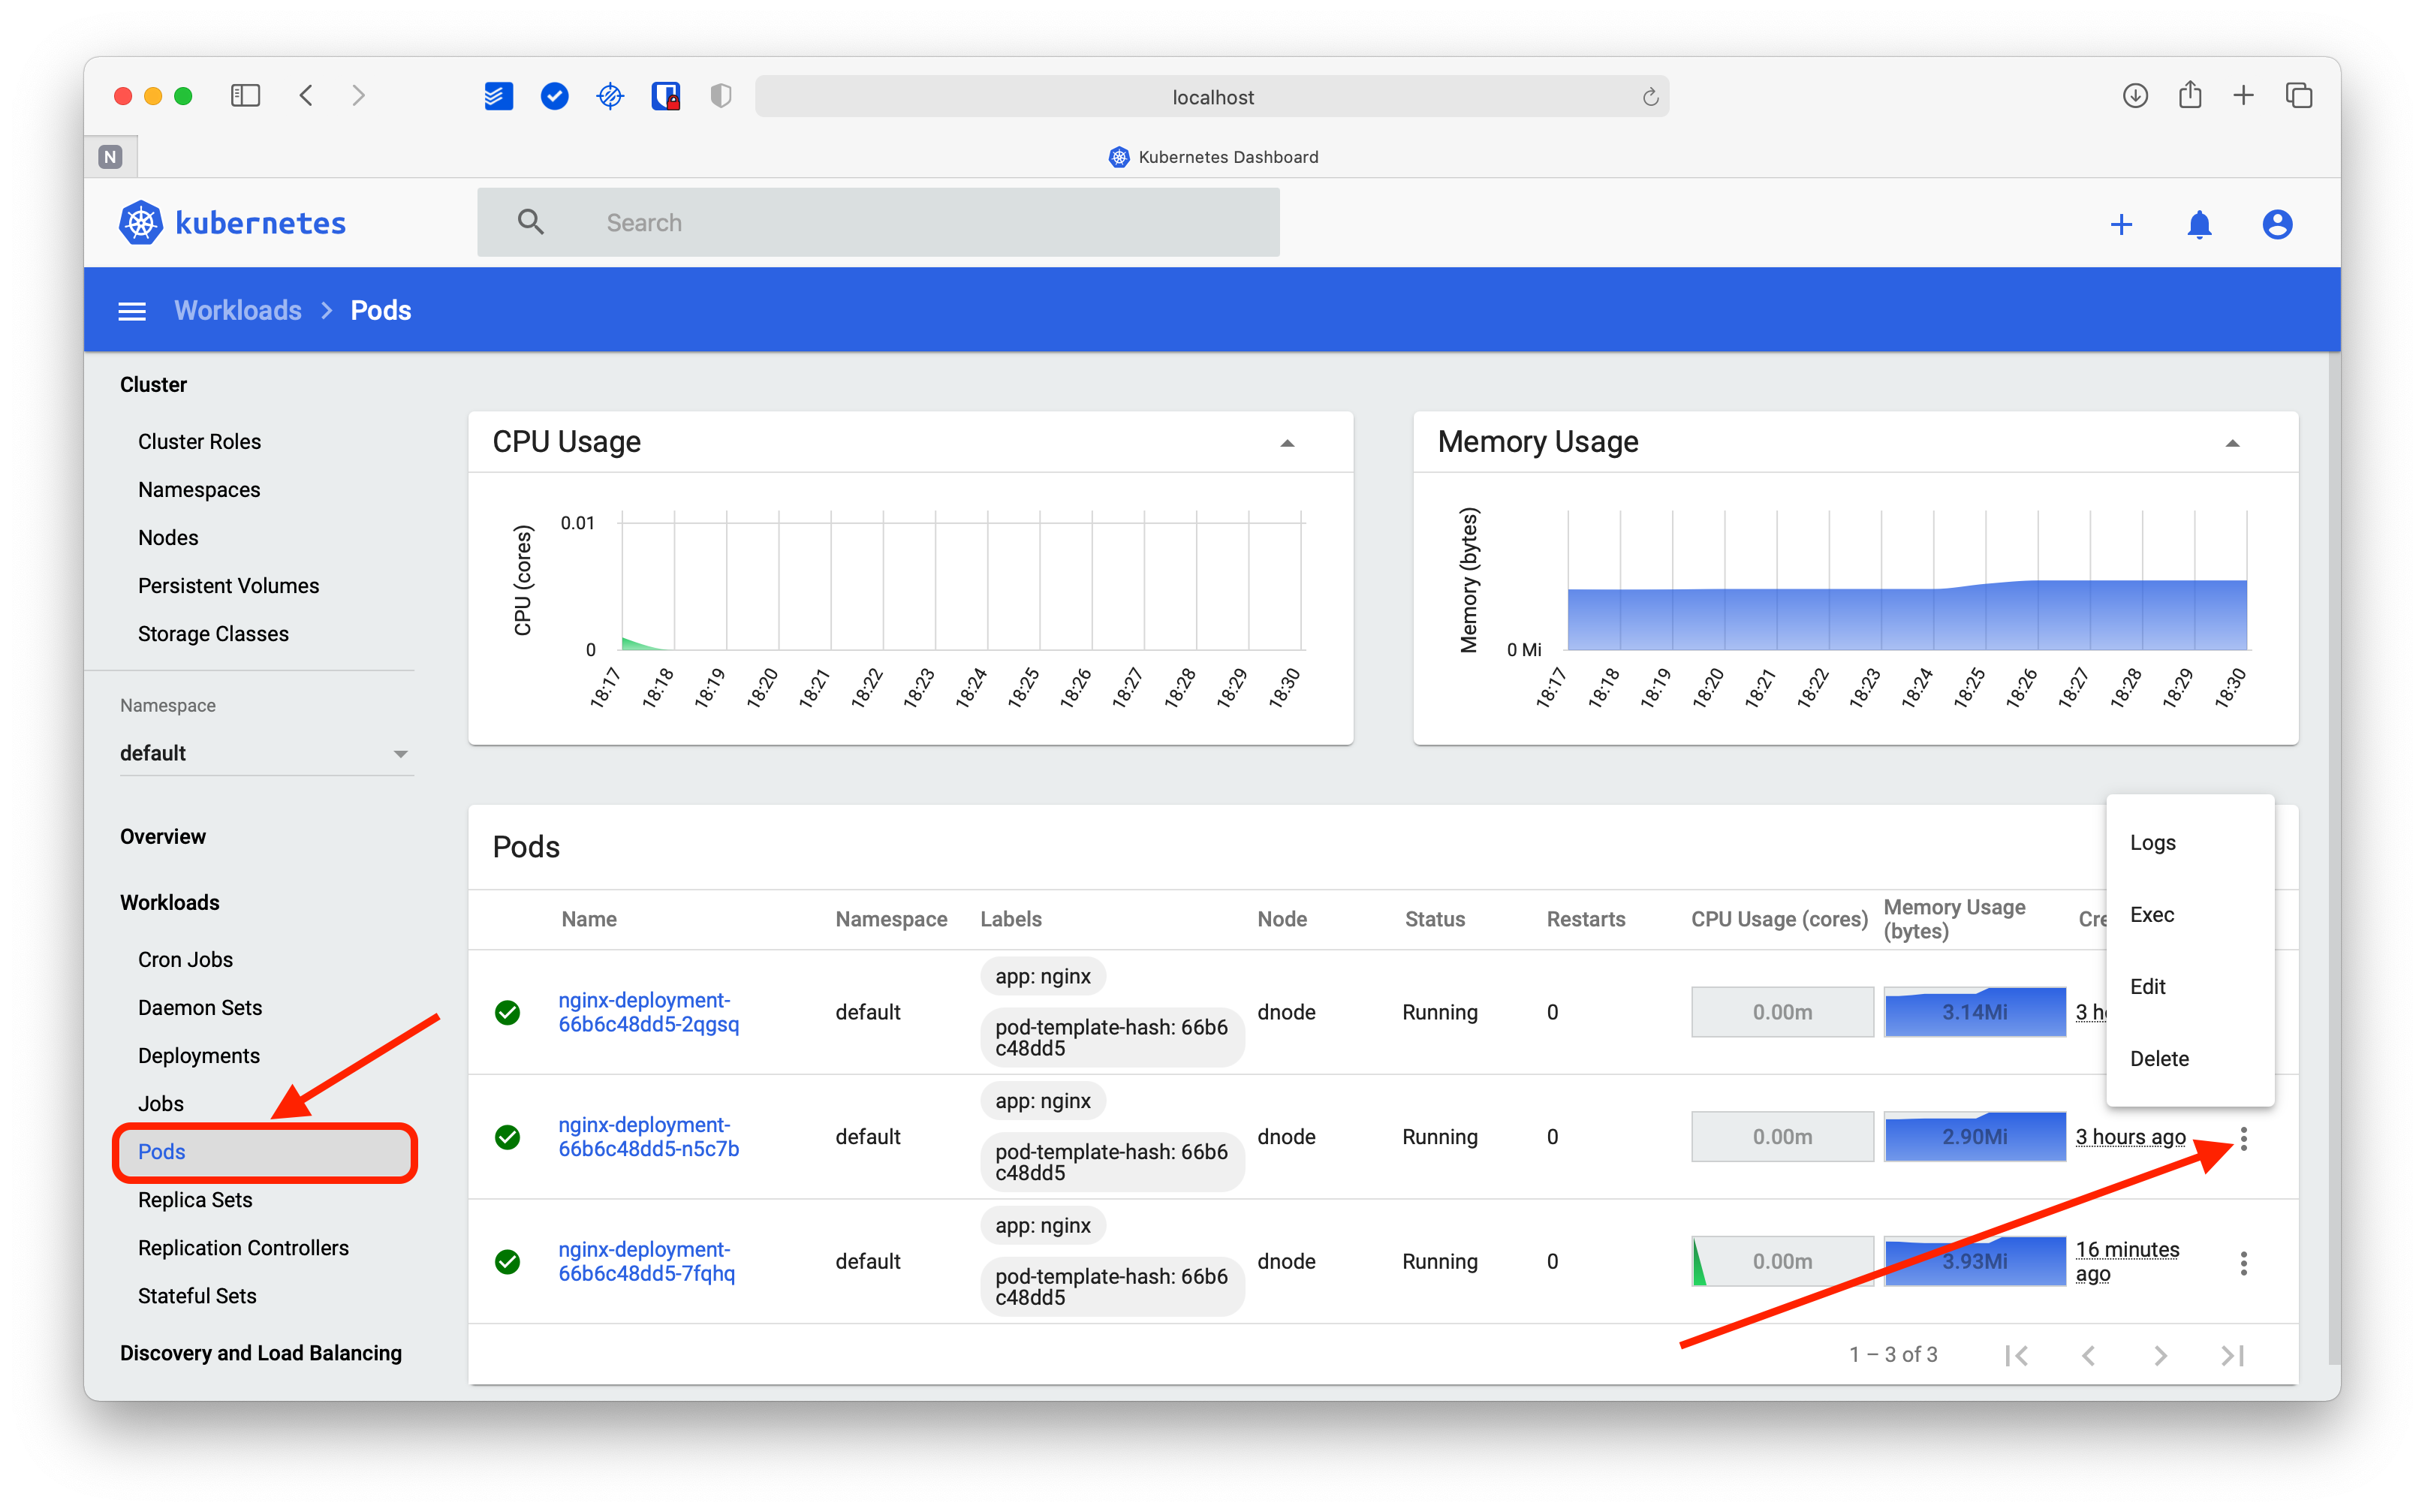2425x1512 pixels.
Task: Open a new tab with plus icon
Action: click(2243, 96)
